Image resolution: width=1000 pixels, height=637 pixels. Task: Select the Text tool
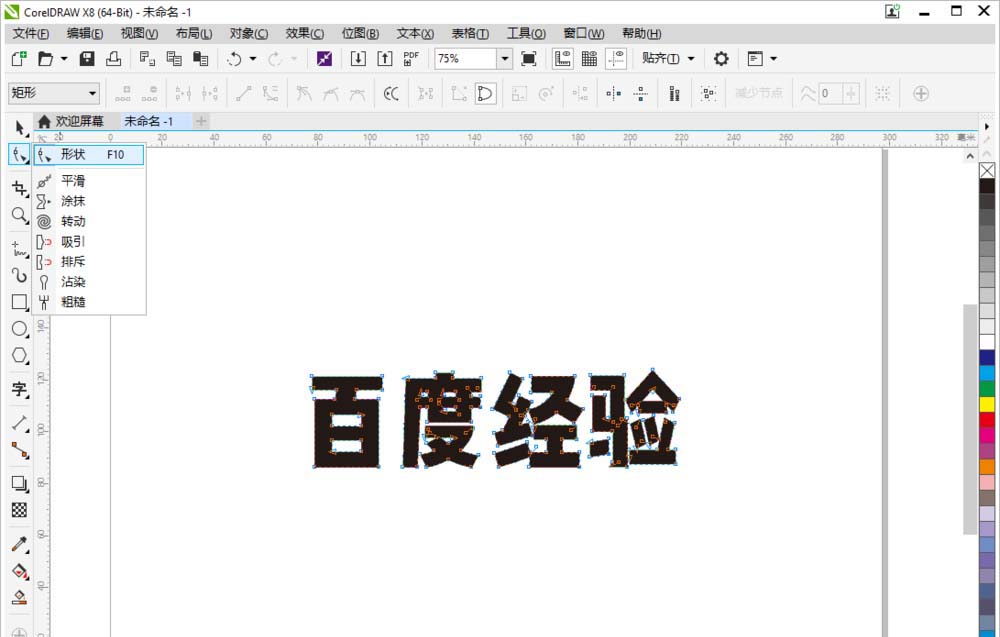[19, 390]
